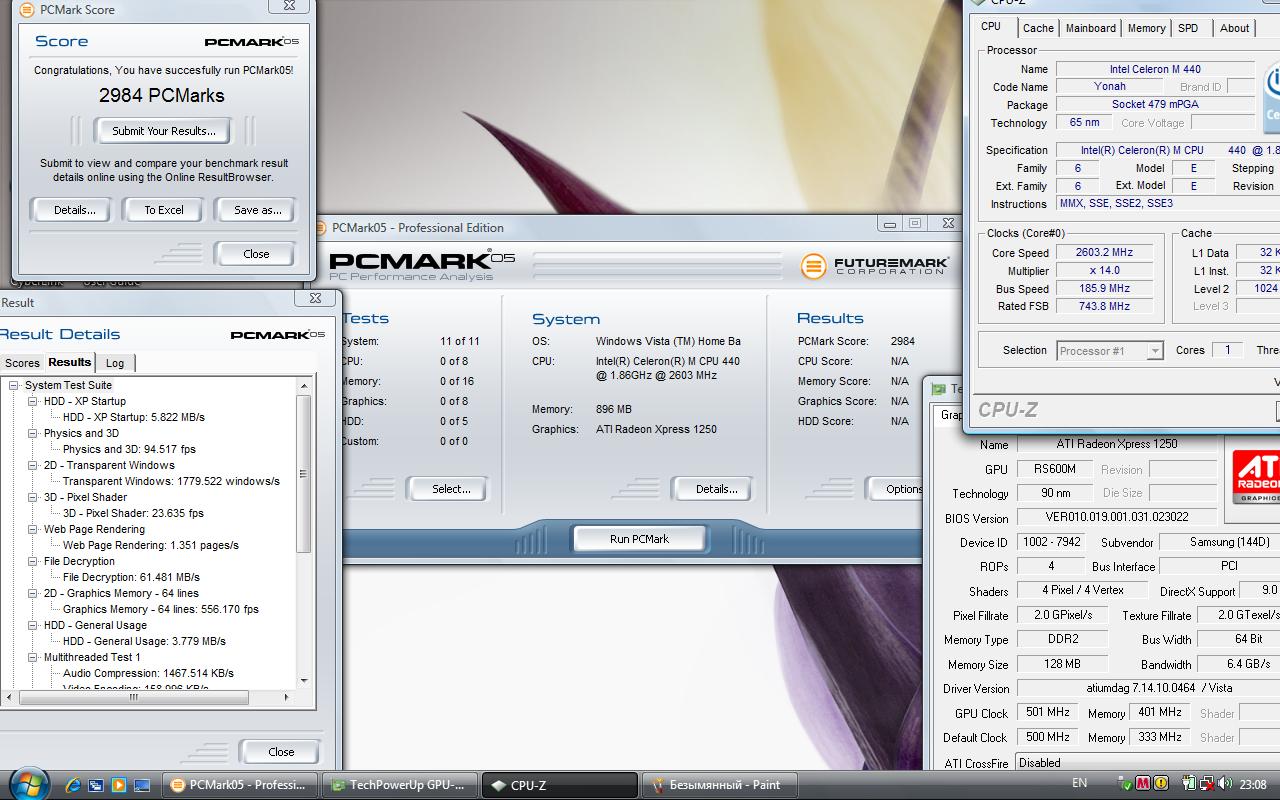
Task: Click vertical scrollbar in Result Details tree
Action: (x=304, y=473)
